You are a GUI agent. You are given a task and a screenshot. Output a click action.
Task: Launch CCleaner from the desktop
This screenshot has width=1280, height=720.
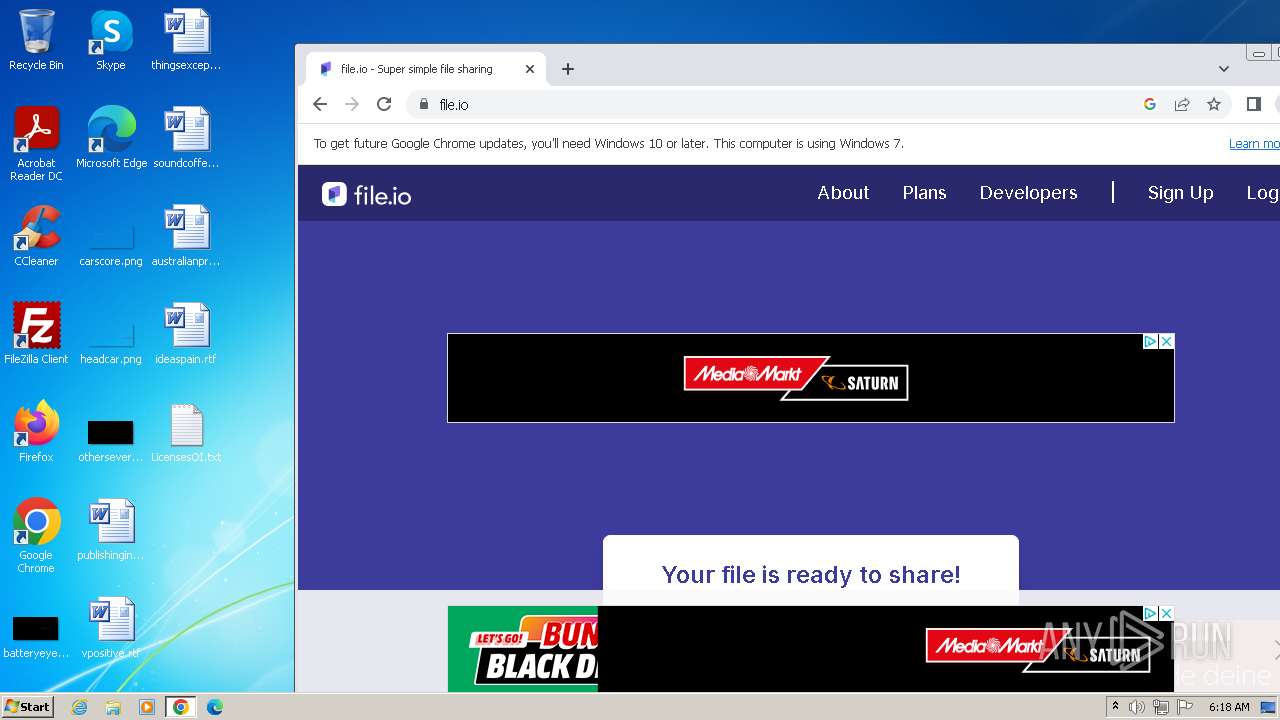coord(36,235)
